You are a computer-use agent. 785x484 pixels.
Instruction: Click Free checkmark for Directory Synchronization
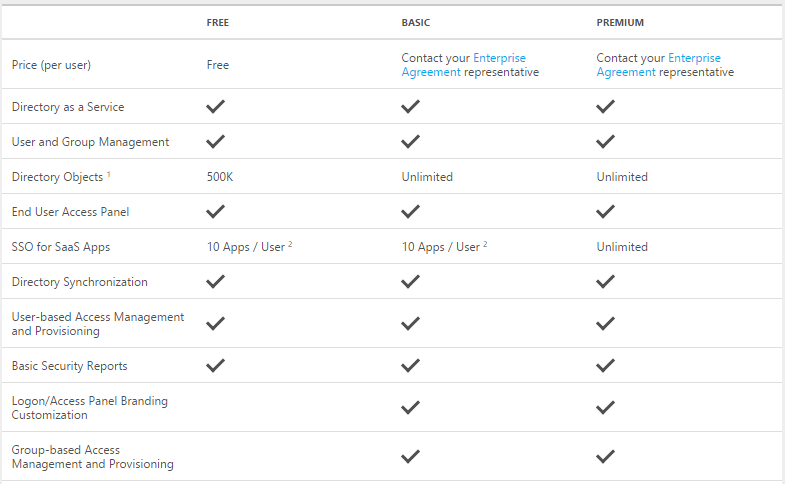coord(216,282)
